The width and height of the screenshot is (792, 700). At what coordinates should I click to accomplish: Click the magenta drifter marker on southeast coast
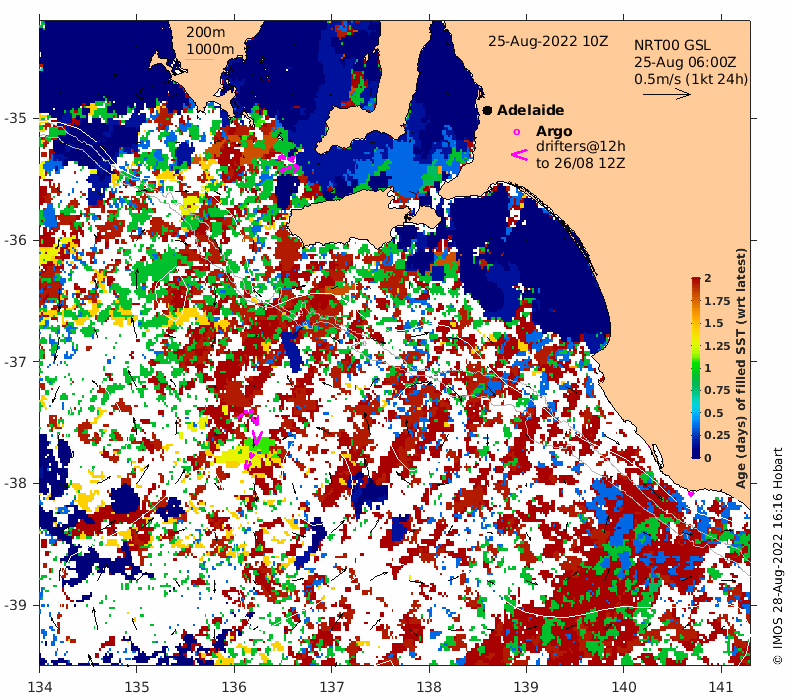click(x=691, y=493)
